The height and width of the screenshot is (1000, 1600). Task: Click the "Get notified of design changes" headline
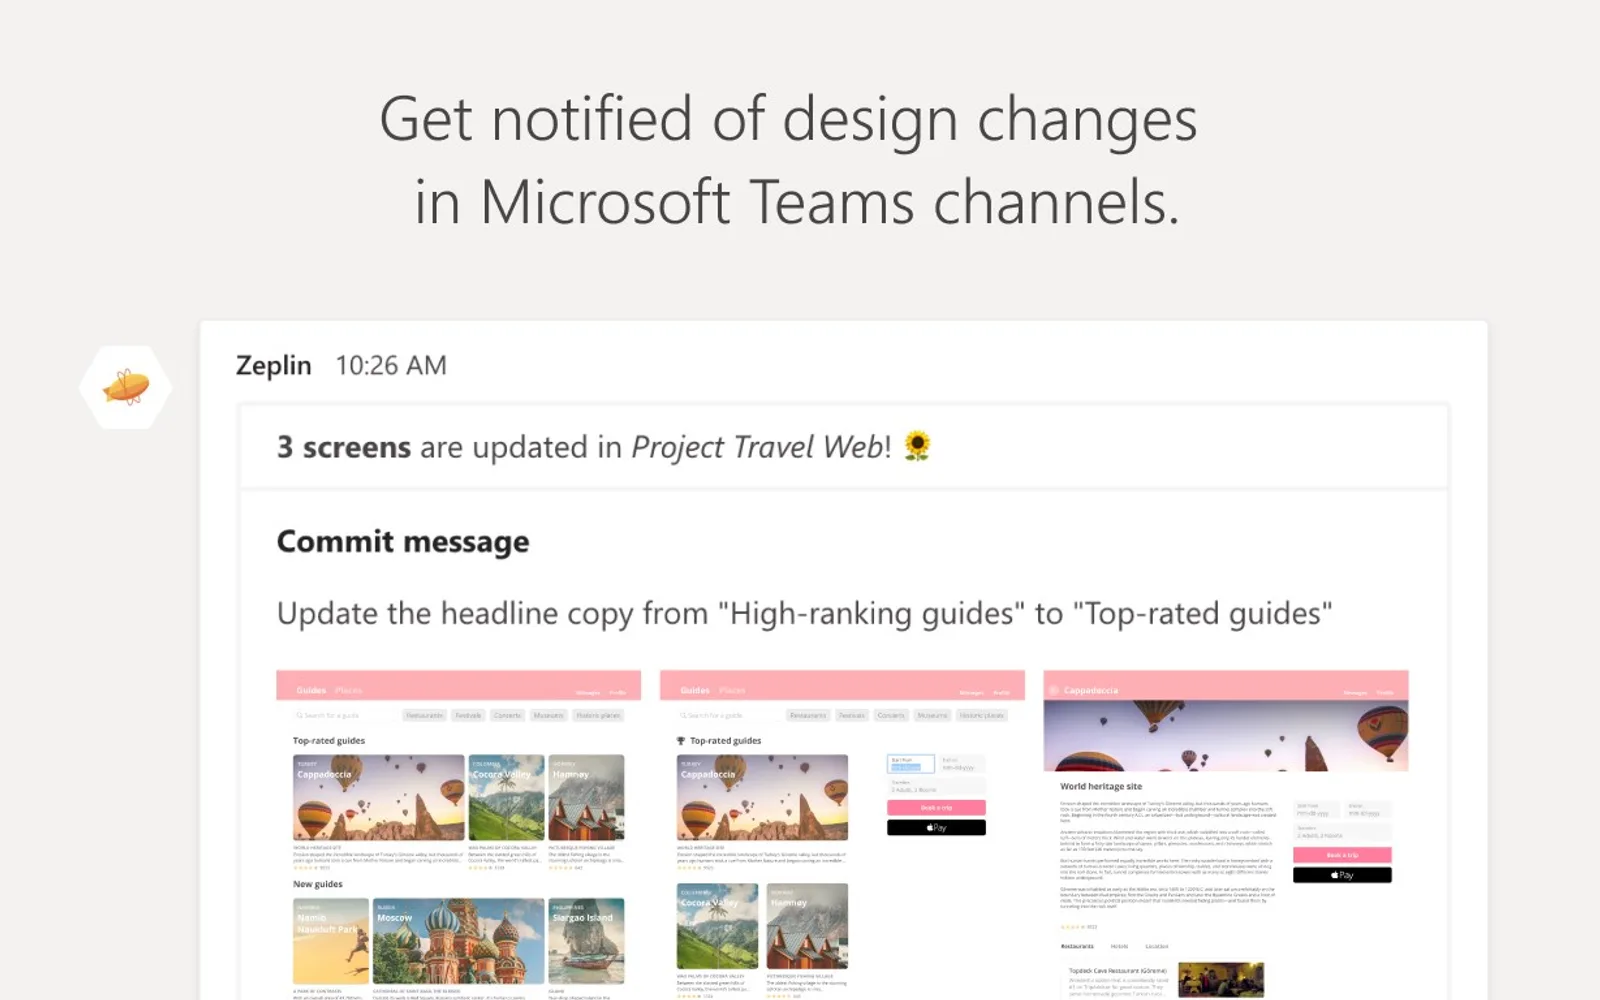coord(788,119)
